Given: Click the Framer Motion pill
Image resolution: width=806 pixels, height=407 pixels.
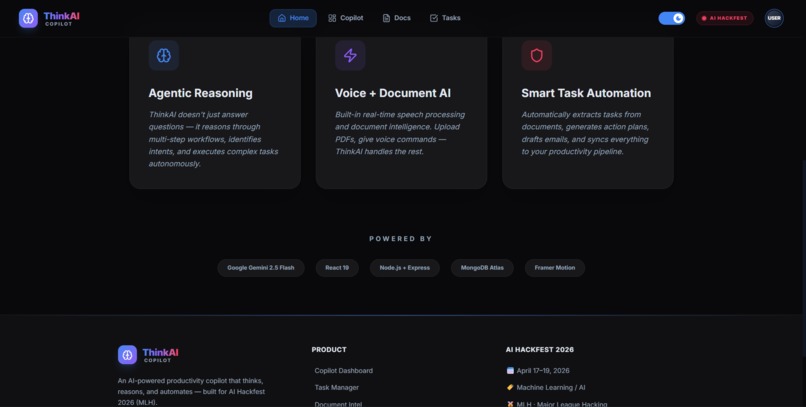Looking at the screenshot, I should coord(555,268).
